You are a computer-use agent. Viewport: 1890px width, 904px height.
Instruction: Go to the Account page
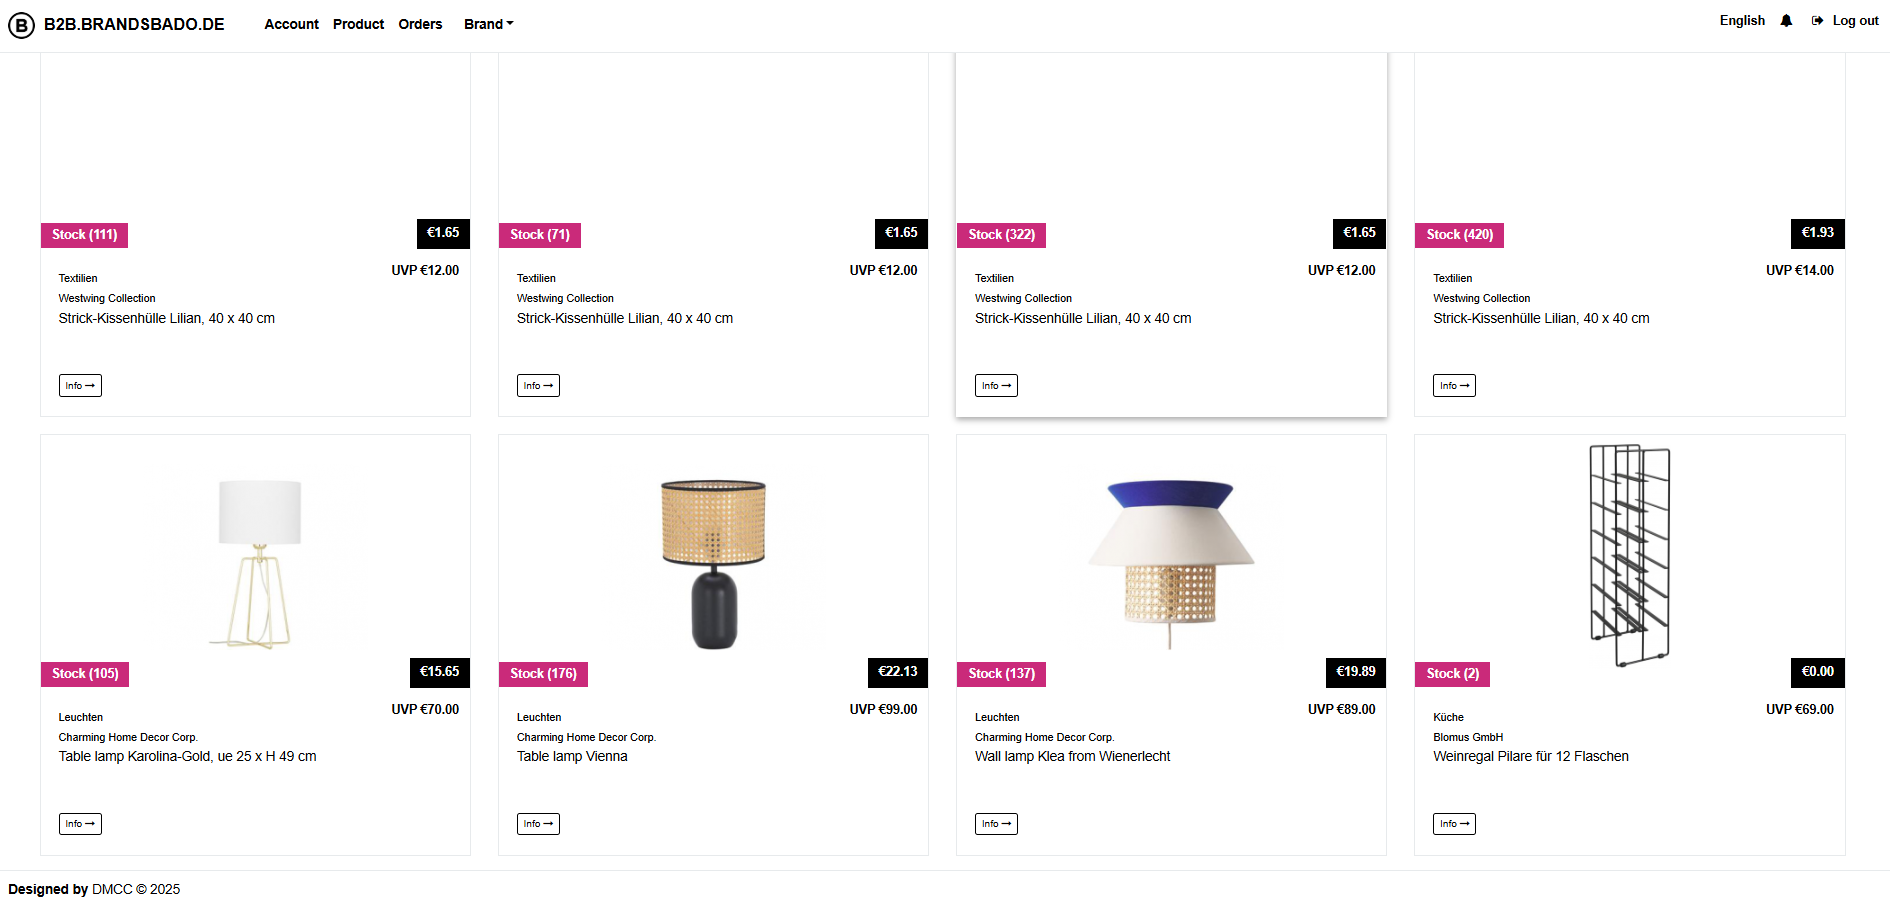tap(291, 23)
